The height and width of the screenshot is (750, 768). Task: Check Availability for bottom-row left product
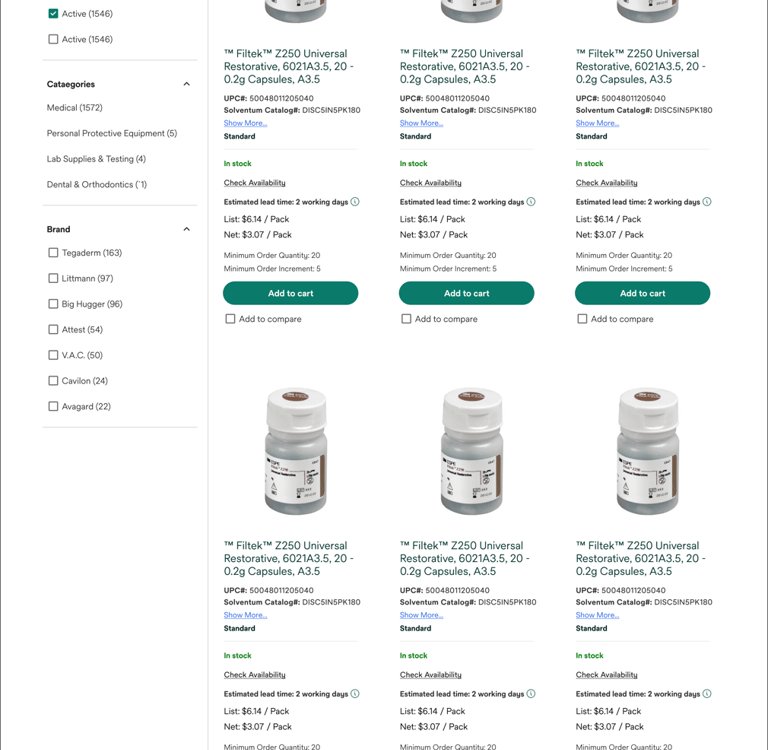(255, 675)
